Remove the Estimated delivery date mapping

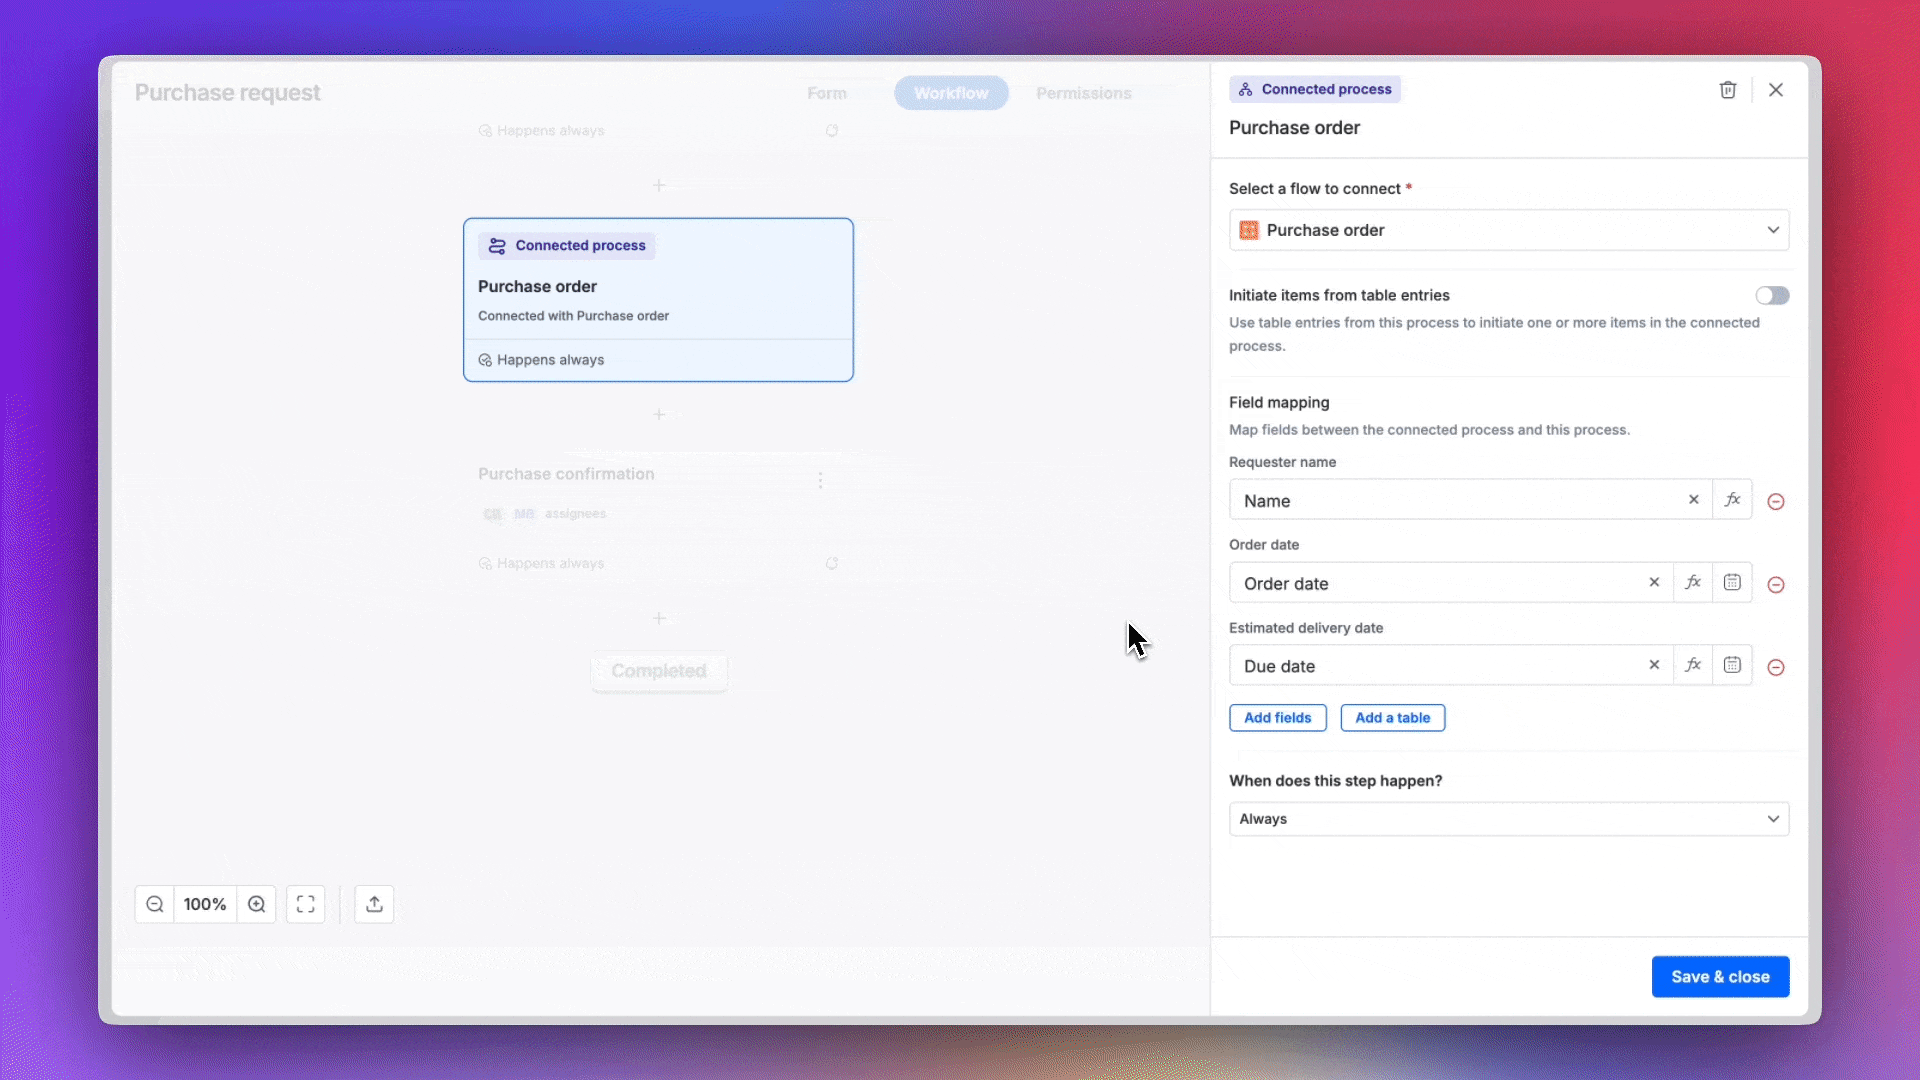1776,667
